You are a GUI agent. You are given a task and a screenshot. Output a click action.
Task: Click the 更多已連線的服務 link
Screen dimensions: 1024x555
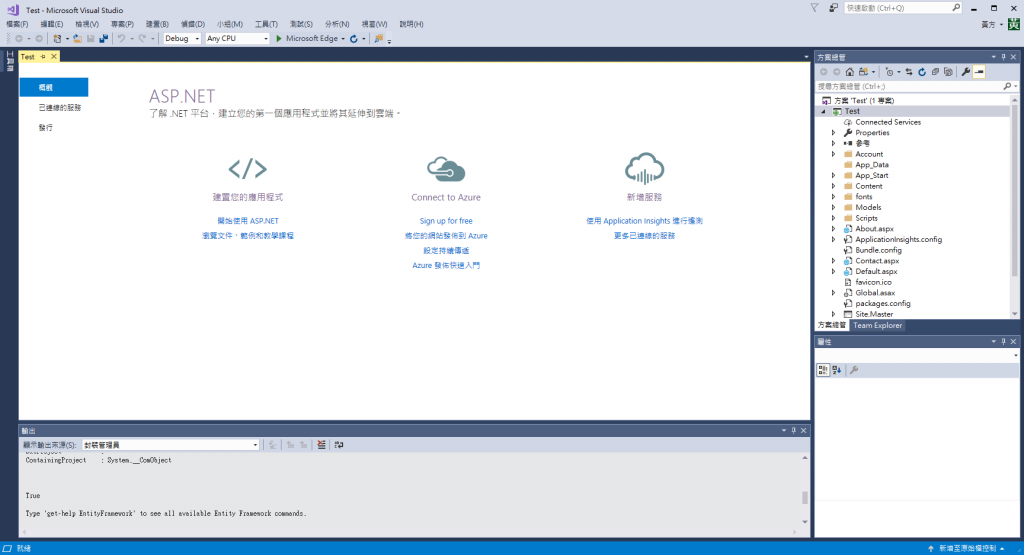click(645, 236)
